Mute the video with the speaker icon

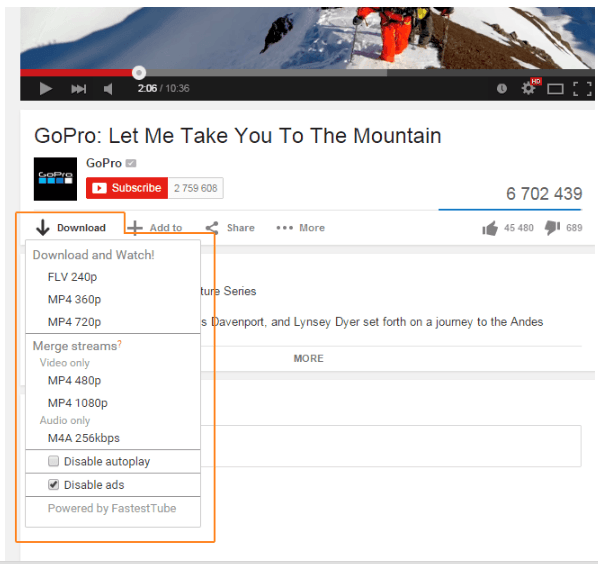(x=108, y=89)
